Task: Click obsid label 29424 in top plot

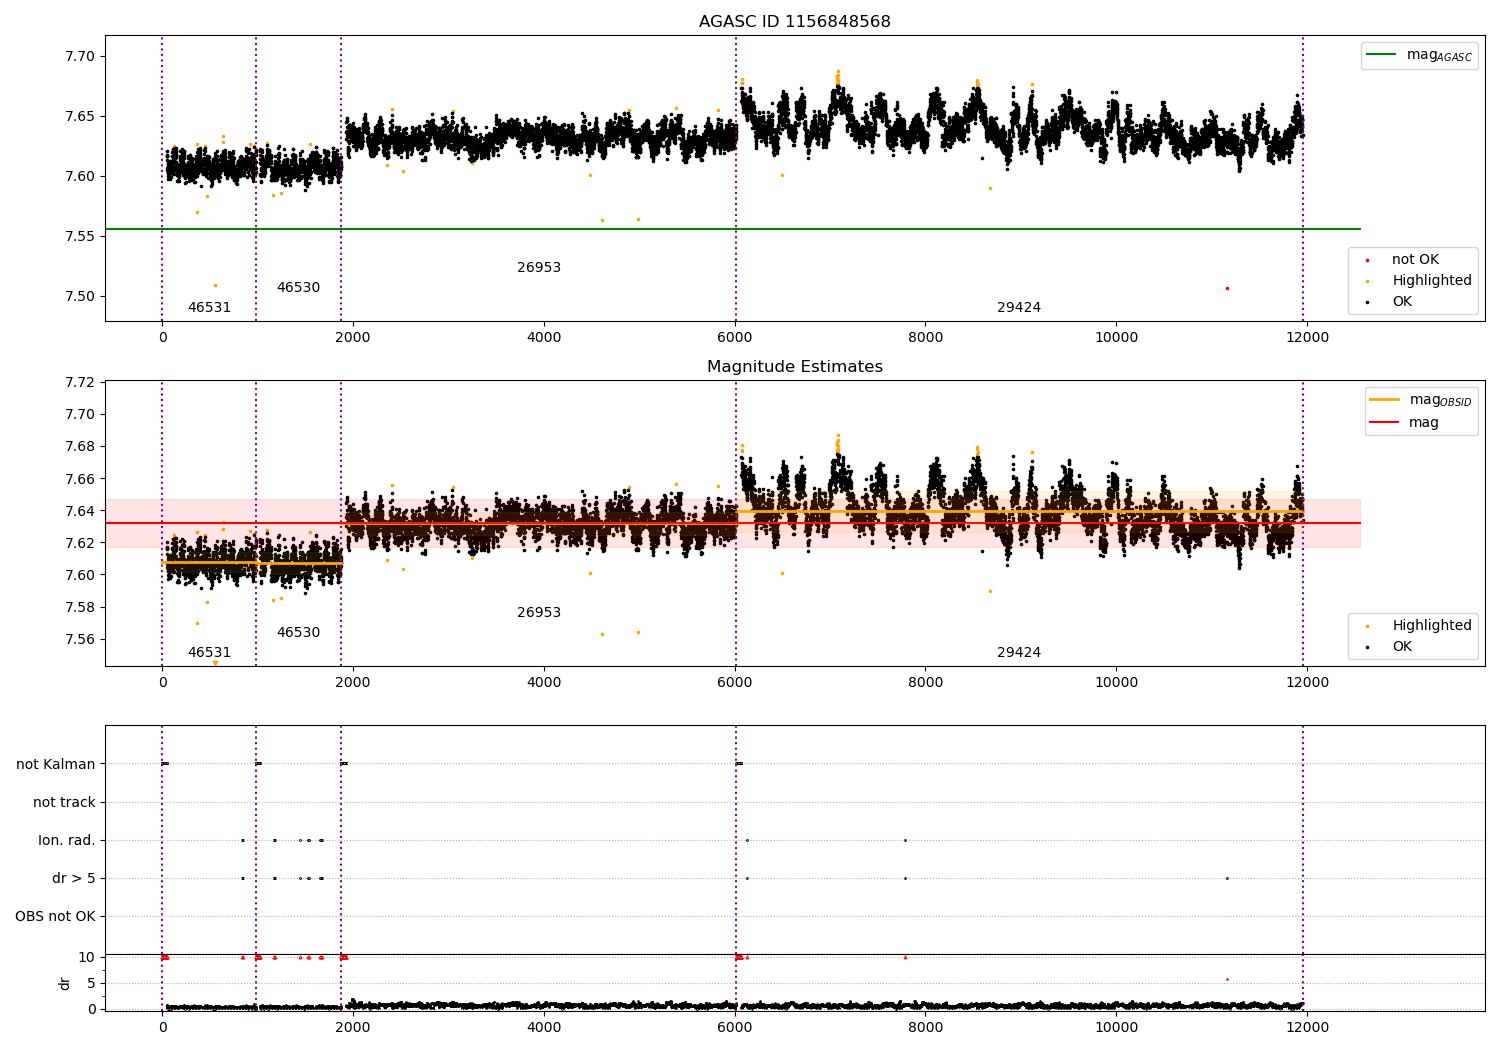Action: 1019,308
